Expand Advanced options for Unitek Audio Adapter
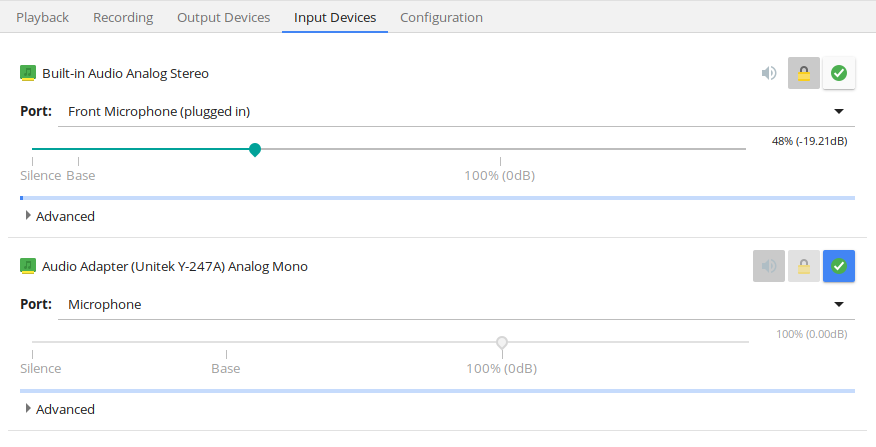 click(60, 410)
